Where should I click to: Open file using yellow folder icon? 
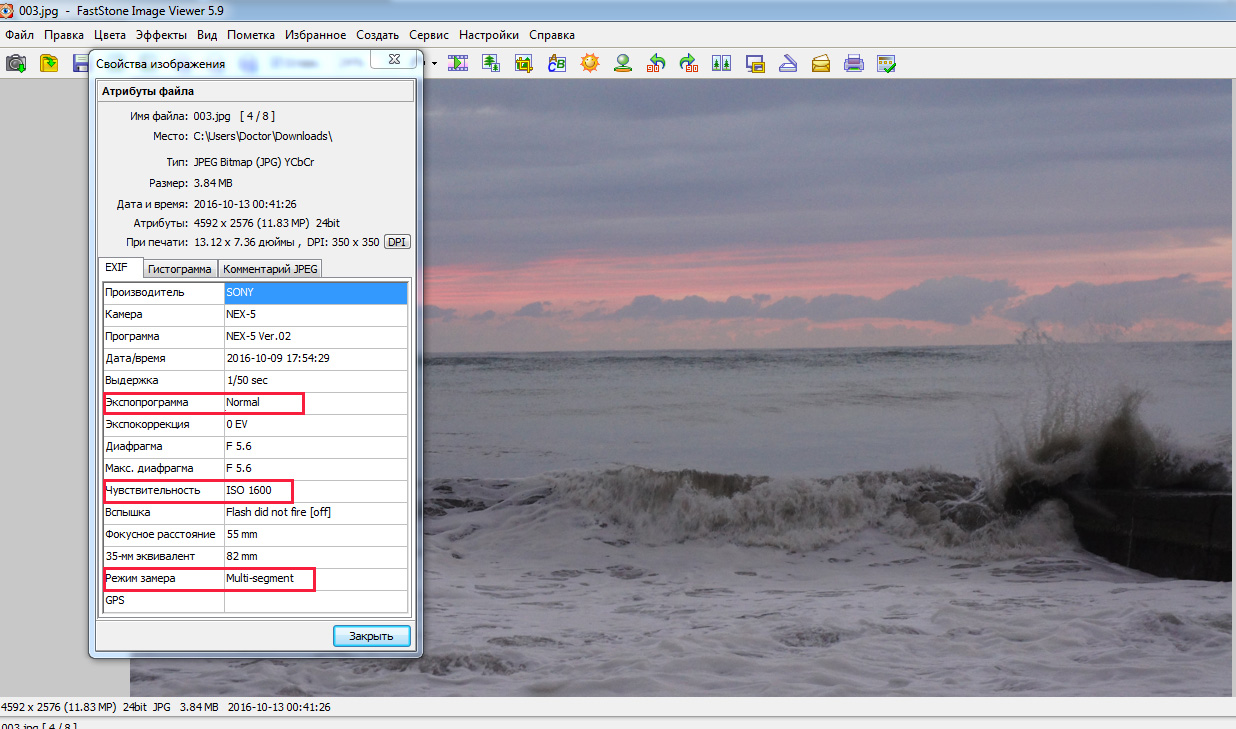click(49, 63)
